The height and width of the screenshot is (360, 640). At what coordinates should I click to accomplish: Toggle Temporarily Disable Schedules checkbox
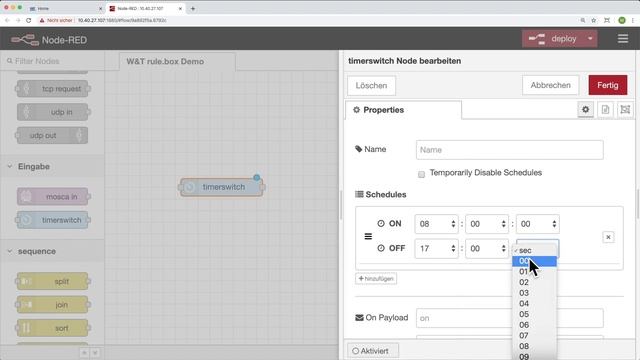point(421,174)
